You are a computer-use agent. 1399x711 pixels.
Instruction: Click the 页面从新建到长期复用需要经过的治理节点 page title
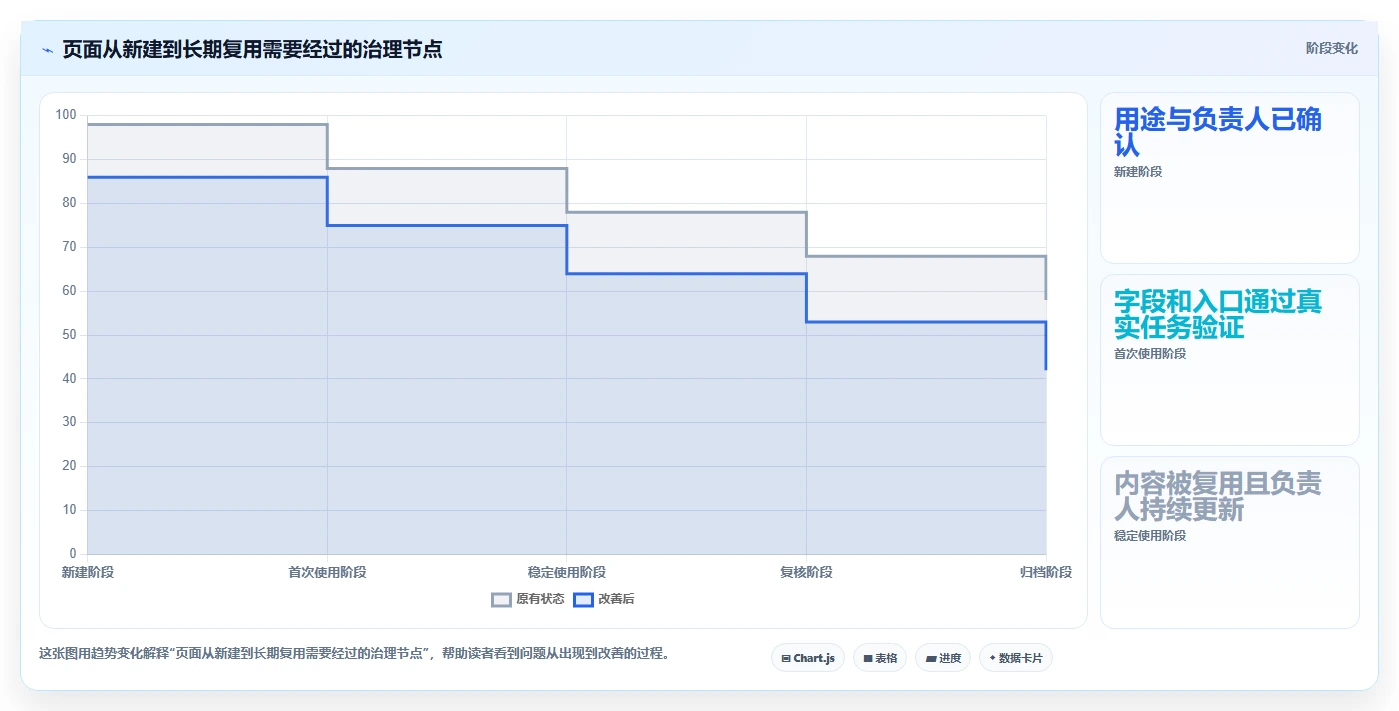click(252, 49)
